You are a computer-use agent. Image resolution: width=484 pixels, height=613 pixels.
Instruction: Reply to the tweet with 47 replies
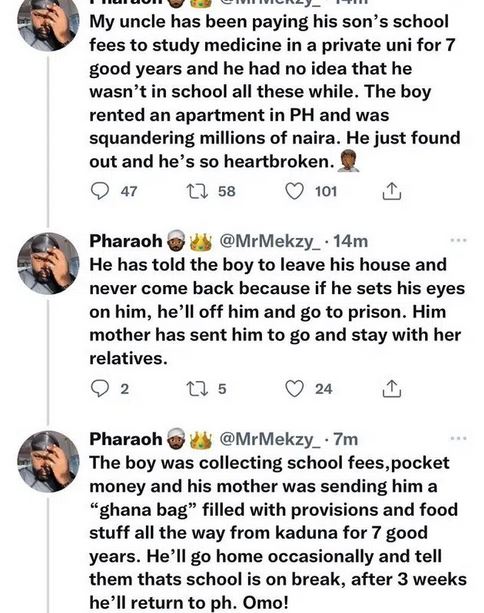[x=100, y=192]
